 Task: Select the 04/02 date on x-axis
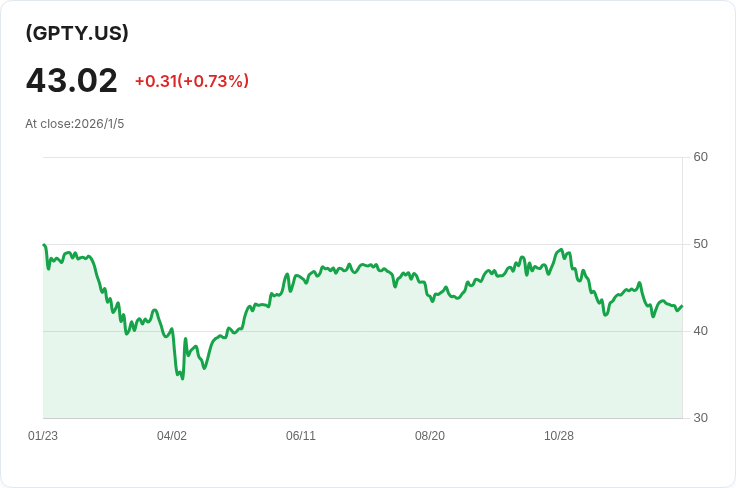(x=172, y=436)
